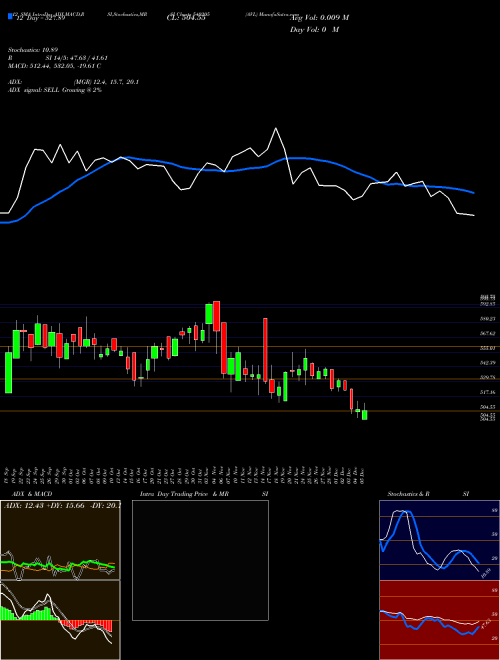Screen dimensions: 500x660
Task: Click the first tall green candlestick
Action: point(8,373)
